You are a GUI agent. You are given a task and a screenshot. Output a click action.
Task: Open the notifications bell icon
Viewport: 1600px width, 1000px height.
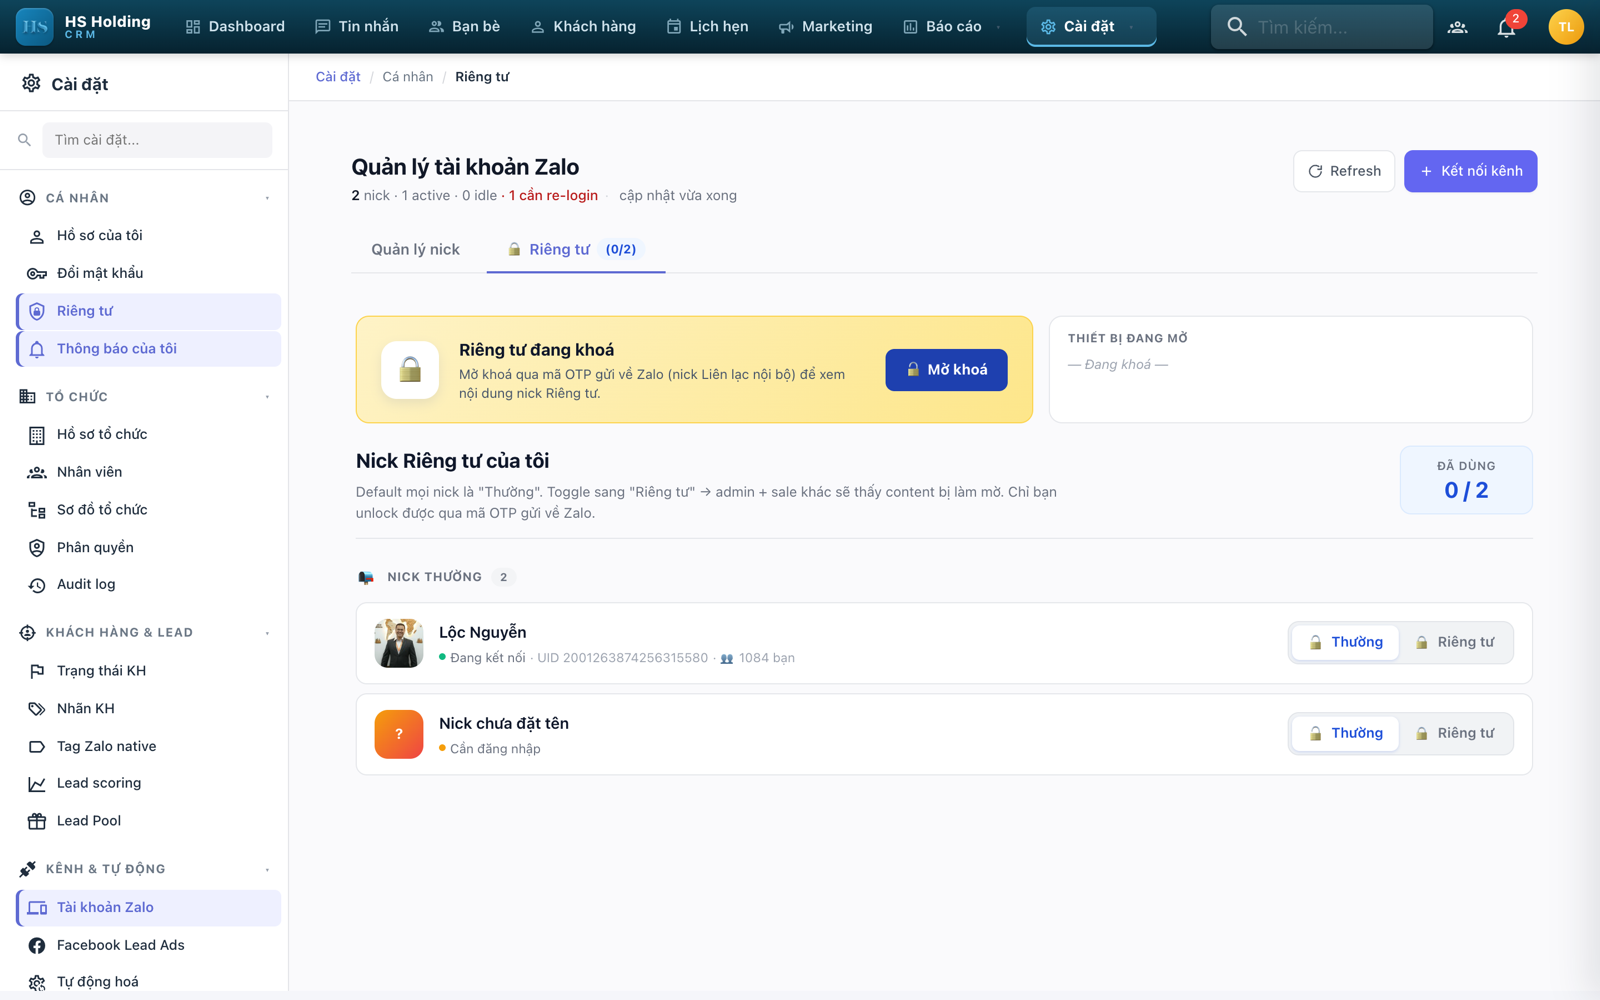1507,27
